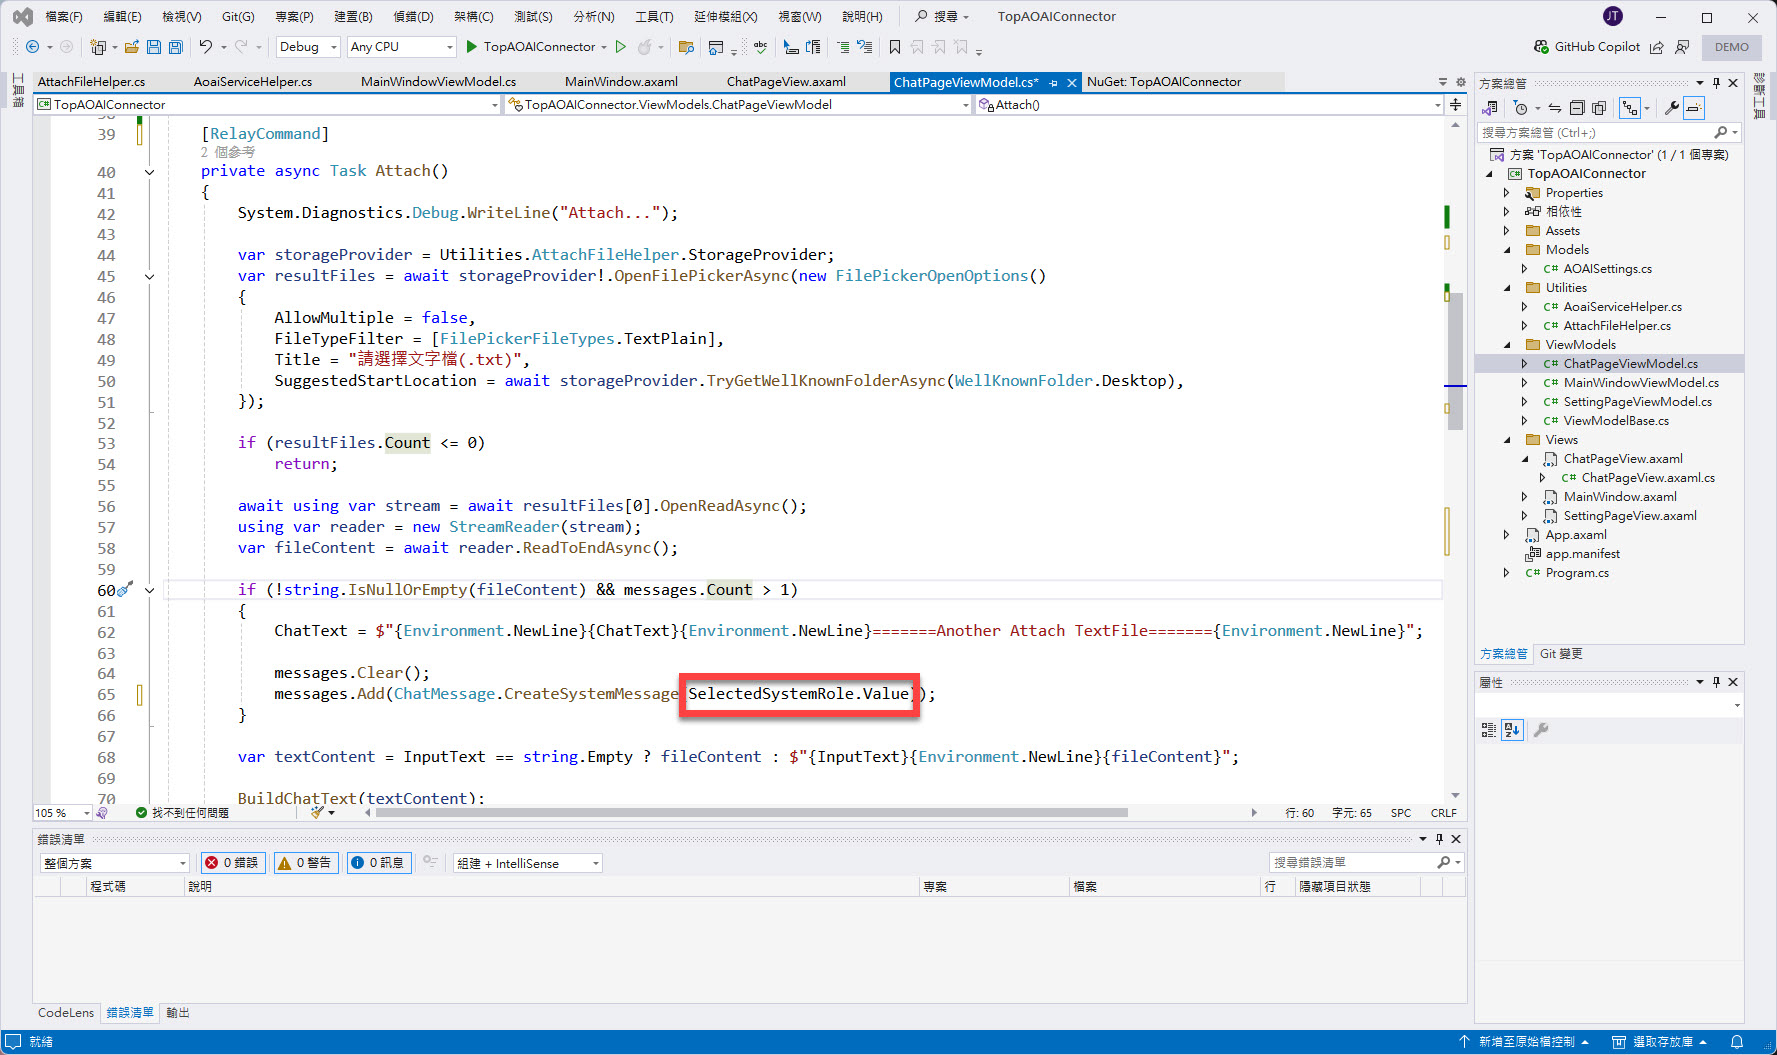Viewport: 1777px width, 1055px height.
Task: Open the Any CPU platform dropdown
Action: (x=401, y=47)
